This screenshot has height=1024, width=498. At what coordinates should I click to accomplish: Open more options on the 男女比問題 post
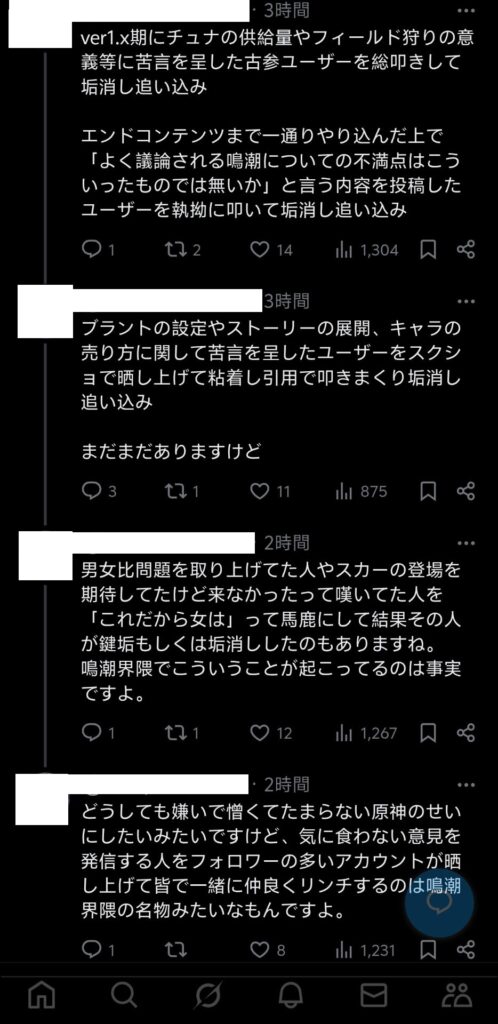pos(466,543)
